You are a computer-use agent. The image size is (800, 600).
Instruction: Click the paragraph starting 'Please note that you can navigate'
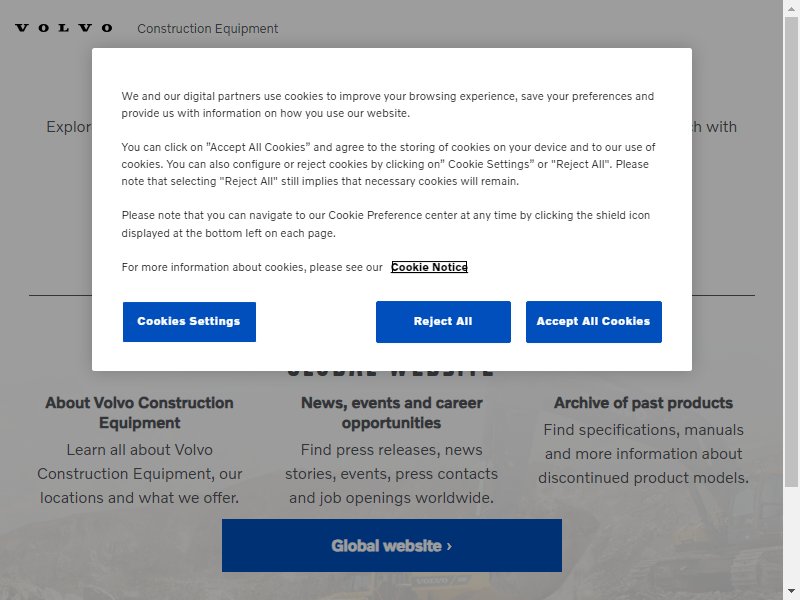(x=386, y=224)
